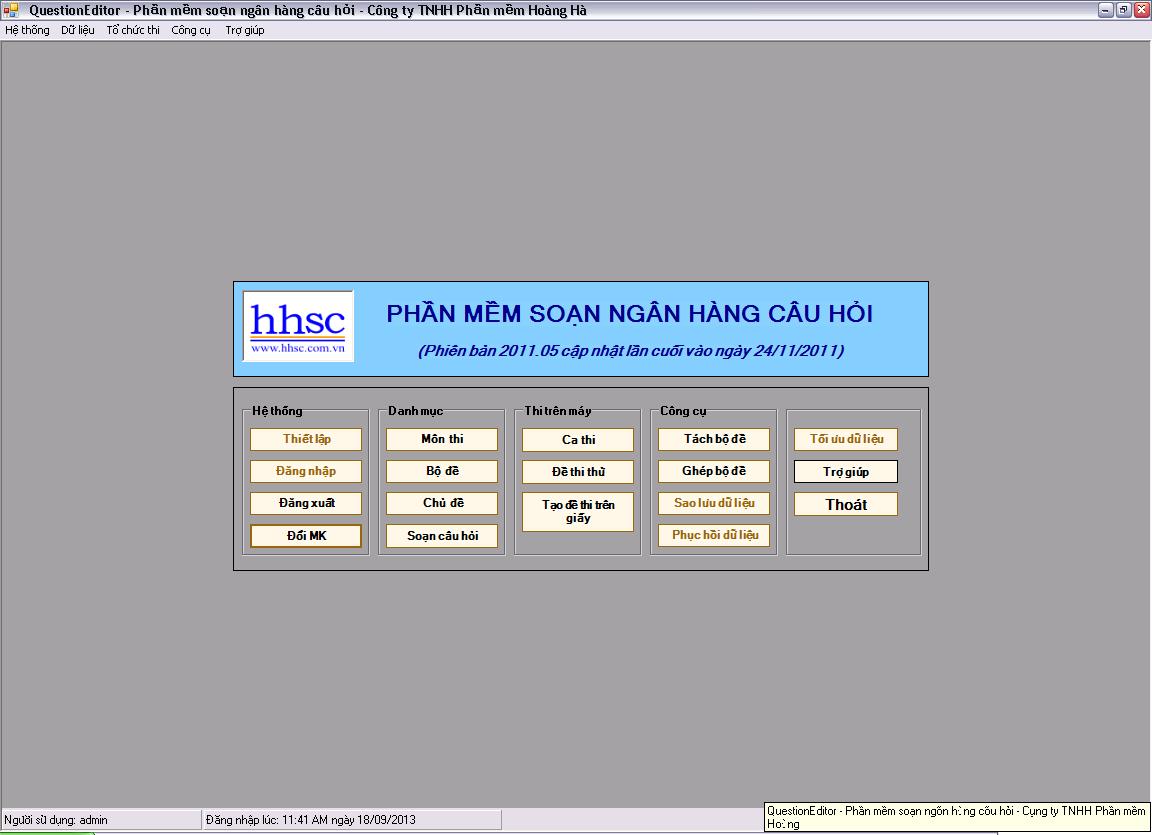Minimize the QuestionEditor window
This screenshot has height=835, width=1152.
[1106, 10]
